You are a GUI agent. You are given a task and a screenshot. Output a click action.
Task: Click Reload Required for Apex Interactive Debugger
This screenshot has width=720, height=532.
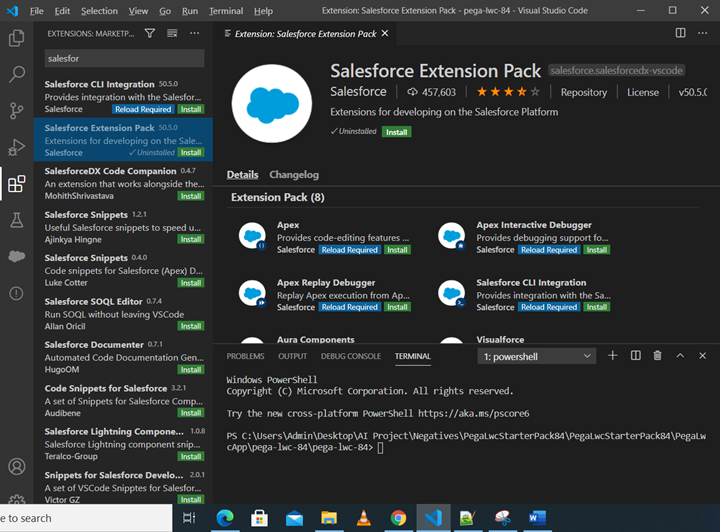[x=549, y=250]
